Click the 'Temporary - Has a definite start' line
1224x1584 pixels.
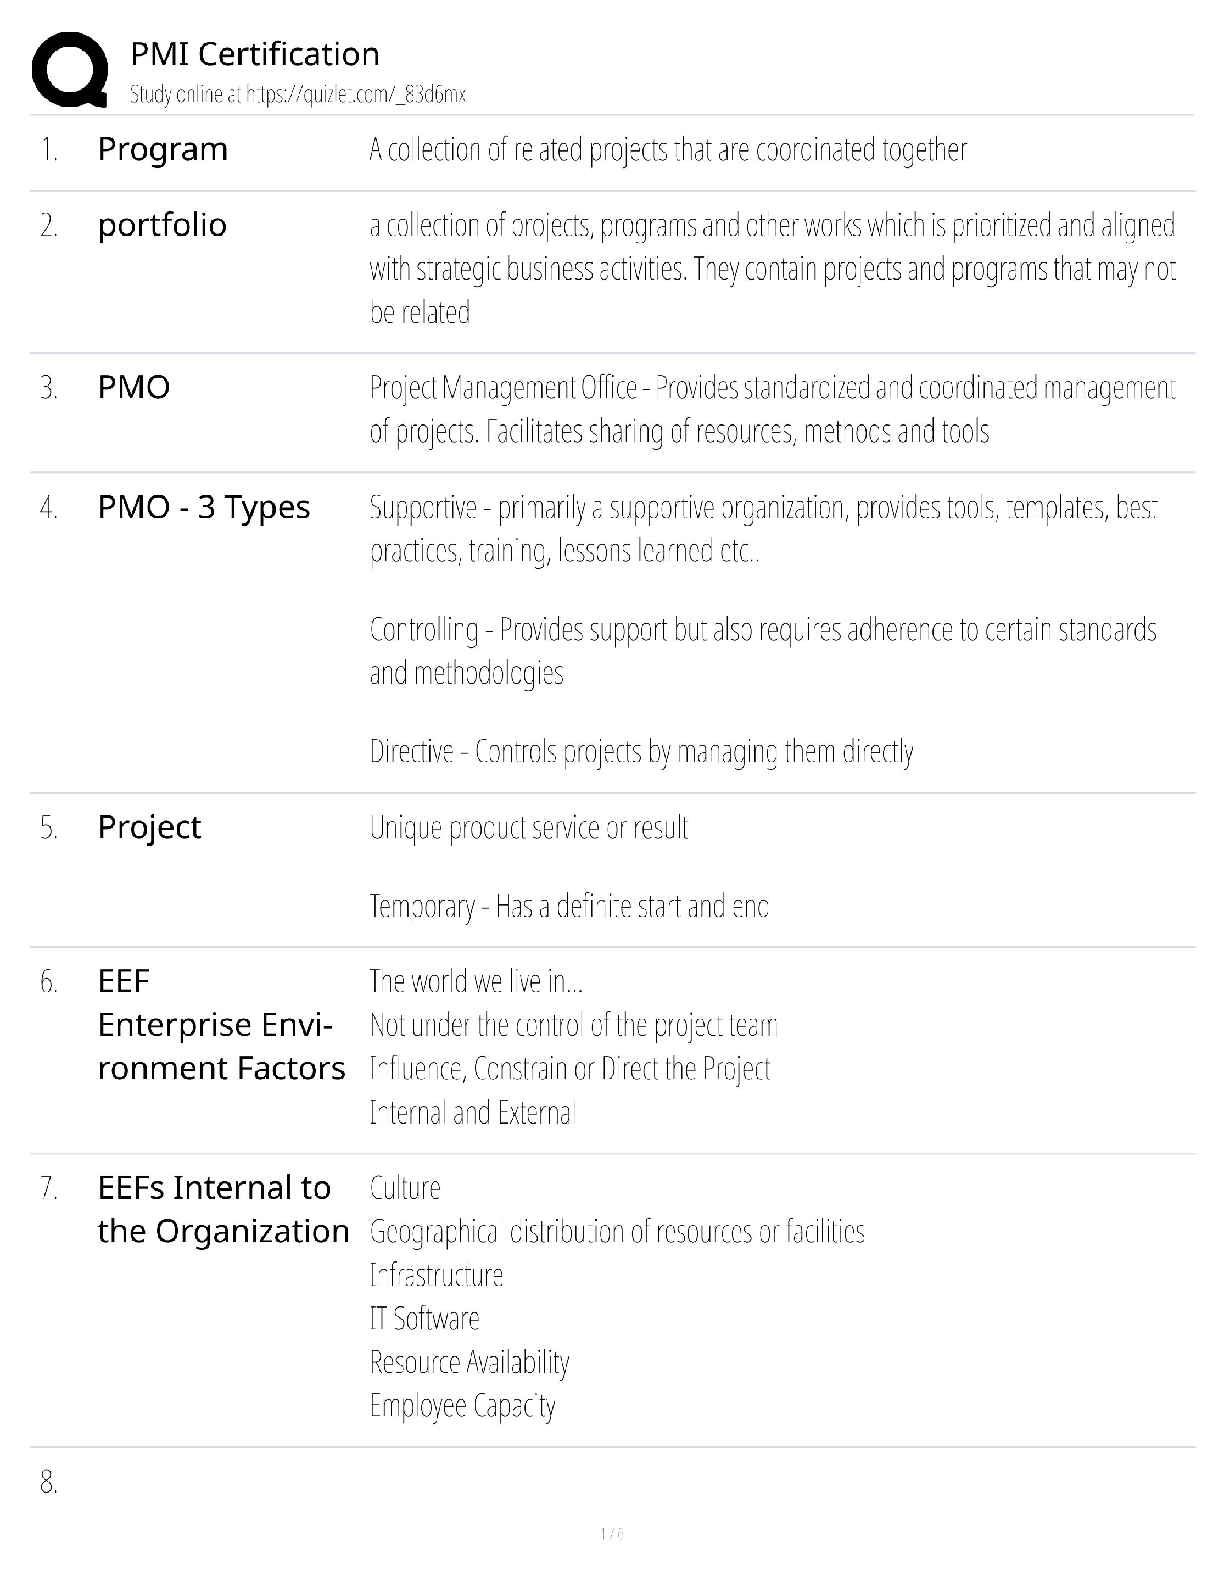568,906
